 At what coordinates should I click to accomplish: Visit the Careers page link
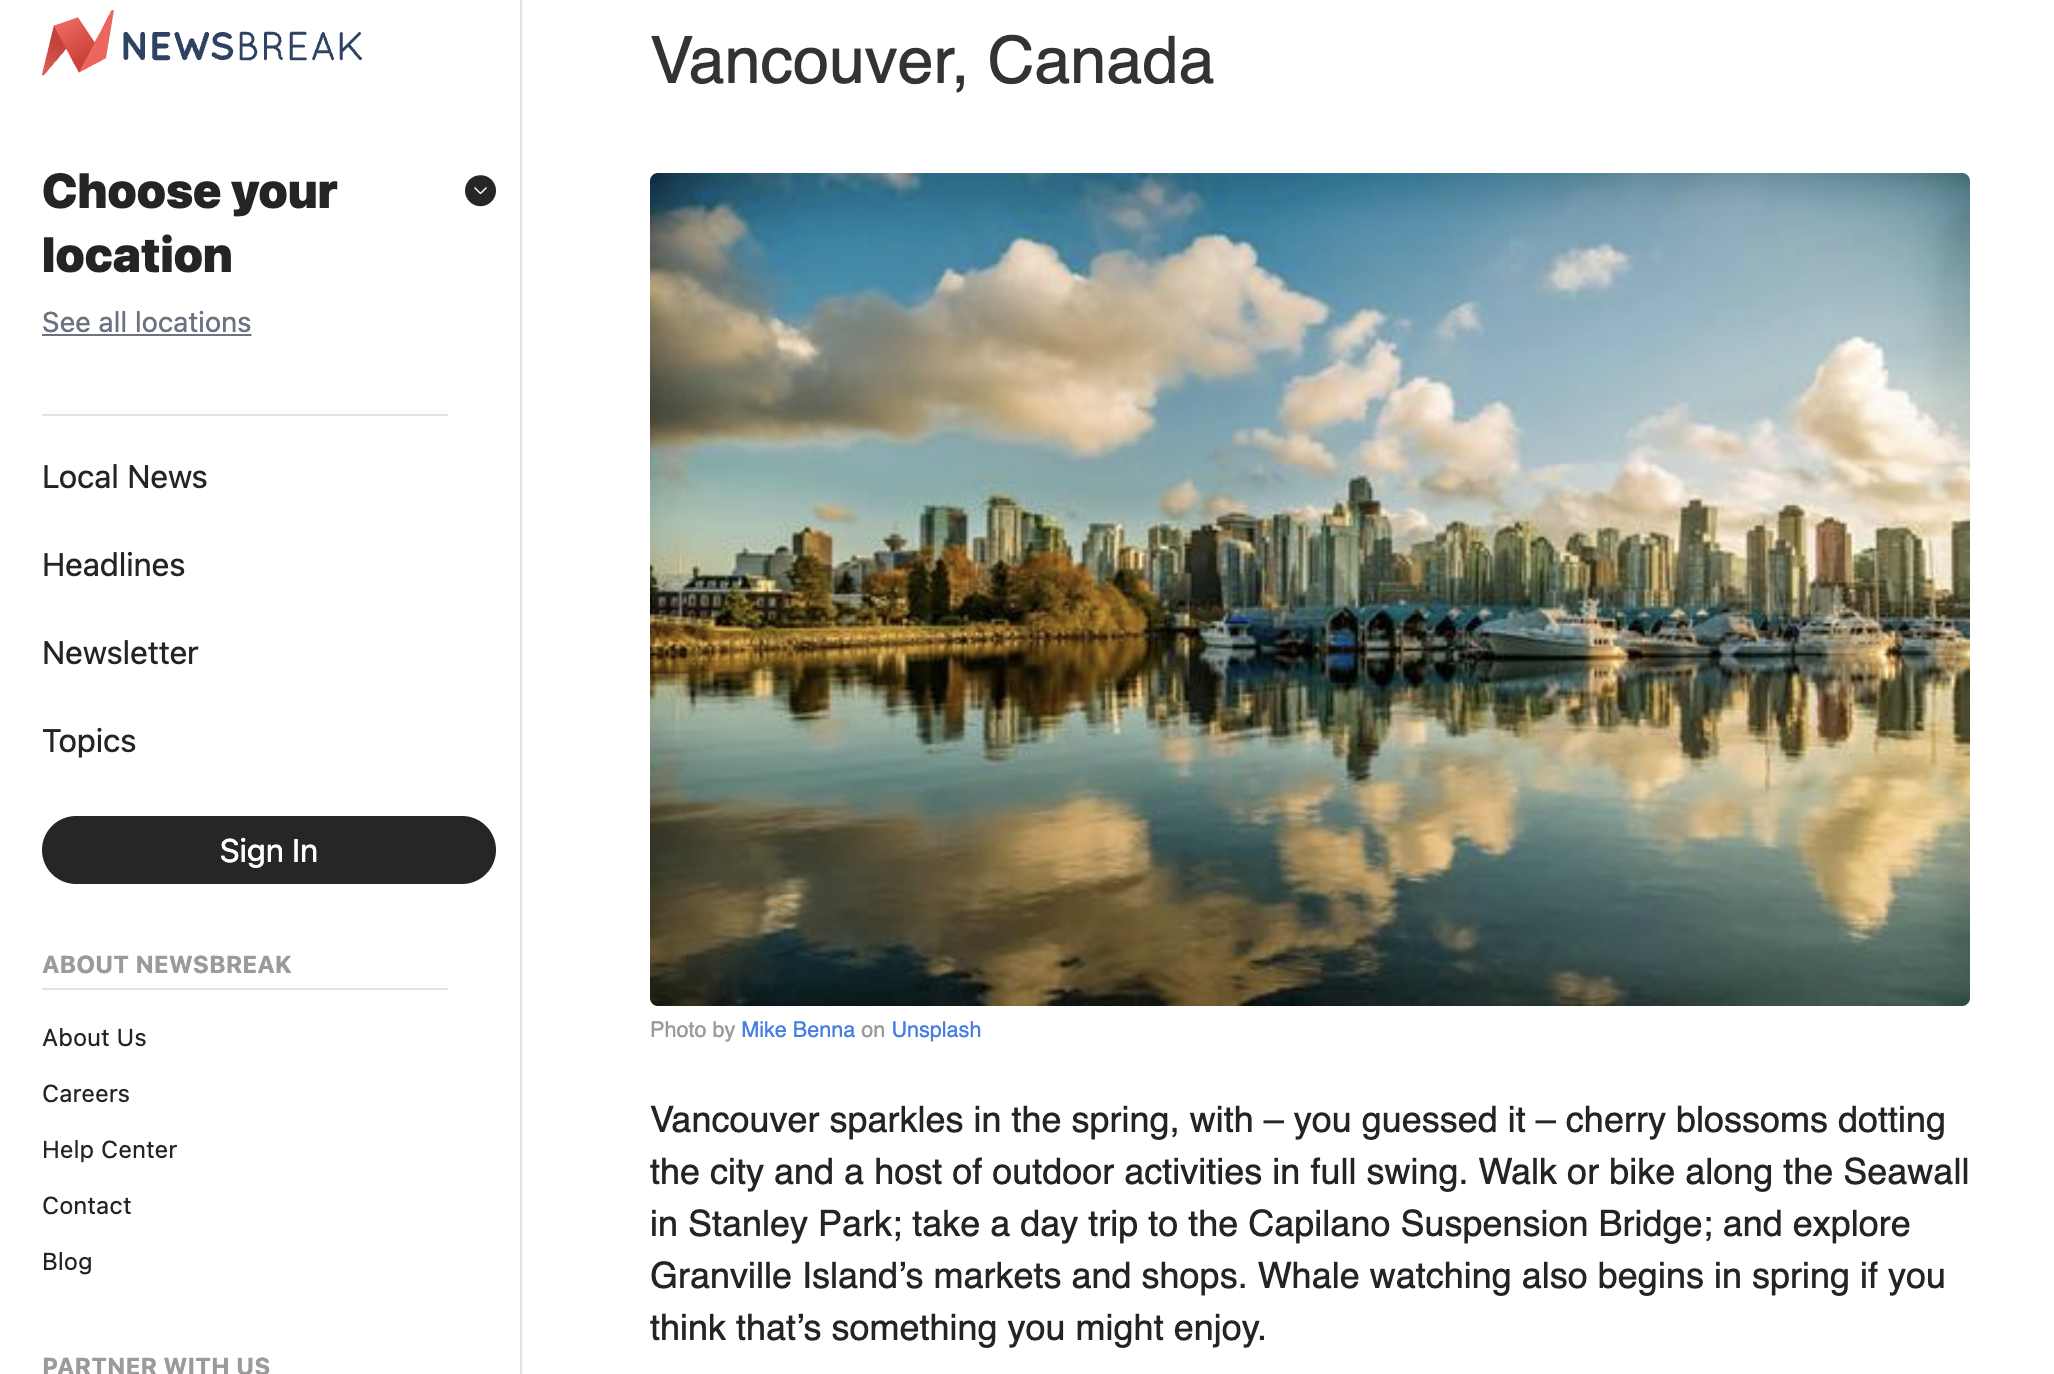click(x=86, y=1094)
